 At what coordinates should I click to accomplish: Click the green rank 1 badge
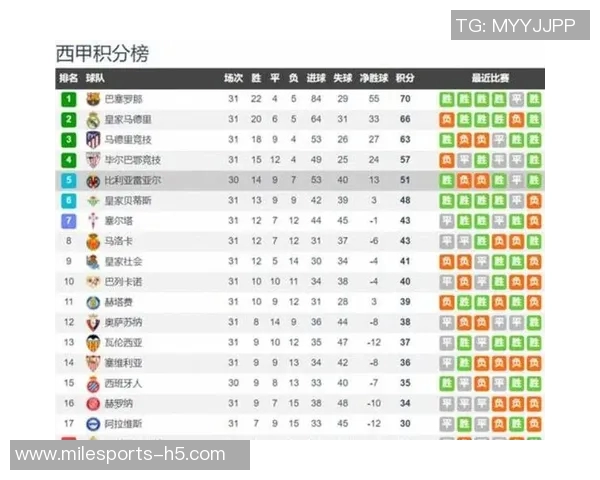pos(68,99)
